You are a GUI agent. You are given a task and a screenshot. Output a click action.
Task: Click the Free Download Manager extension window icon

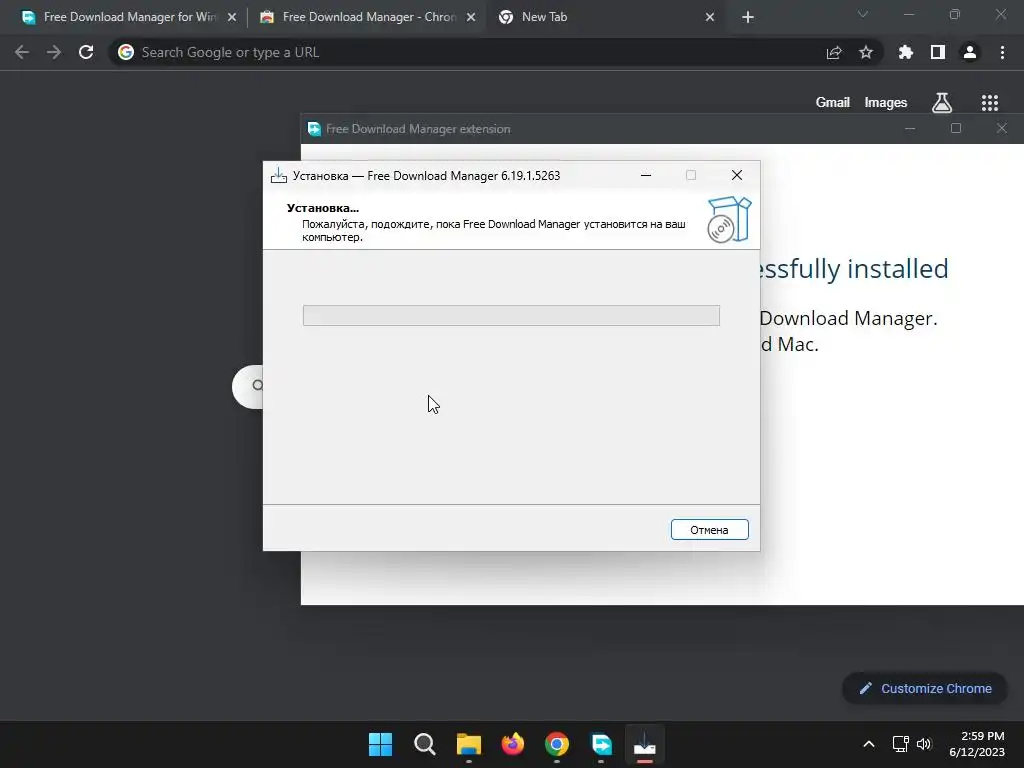click(314, 129)
